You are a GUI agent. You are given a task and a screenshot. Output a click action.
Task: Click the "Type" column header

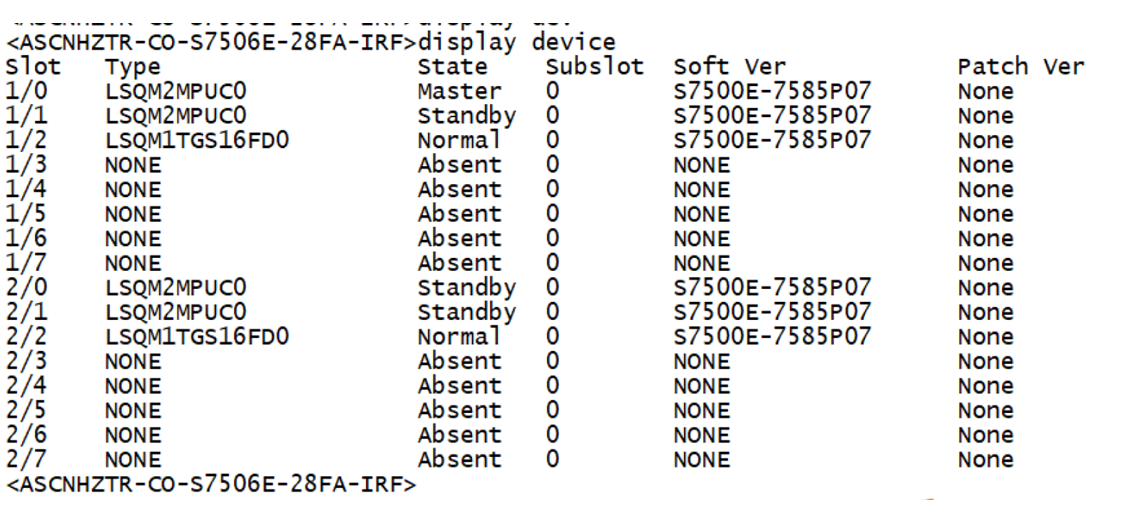[132, 68]
